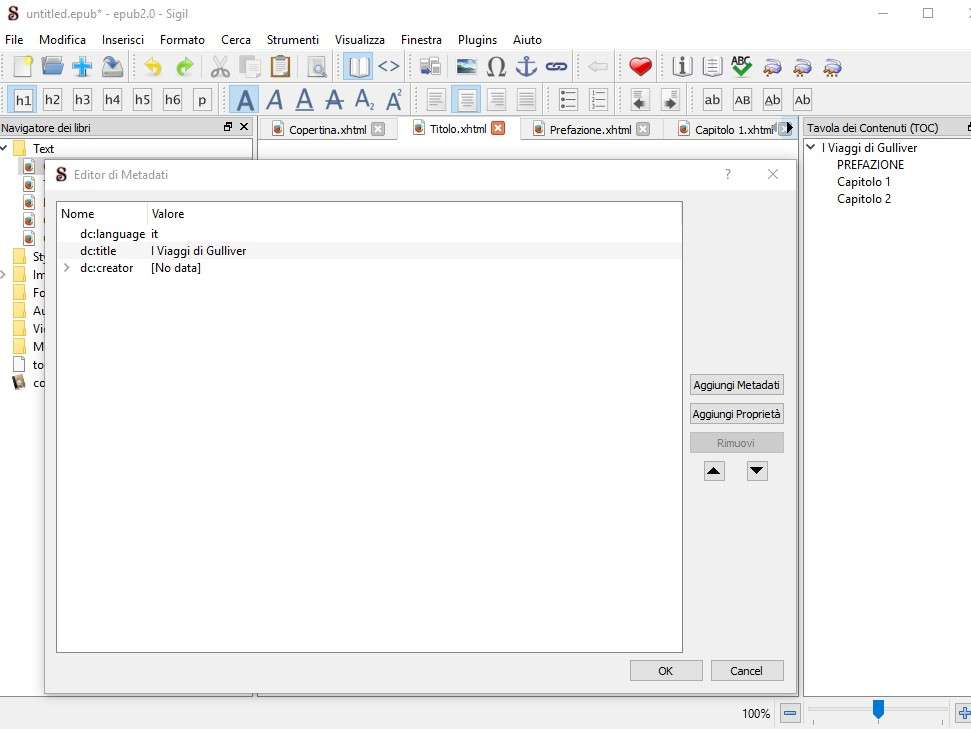This screenshot has height=729, width=971.
Task: Click the Insert Image picture icon
Action: pyautogui.click(x=466, y=67)
